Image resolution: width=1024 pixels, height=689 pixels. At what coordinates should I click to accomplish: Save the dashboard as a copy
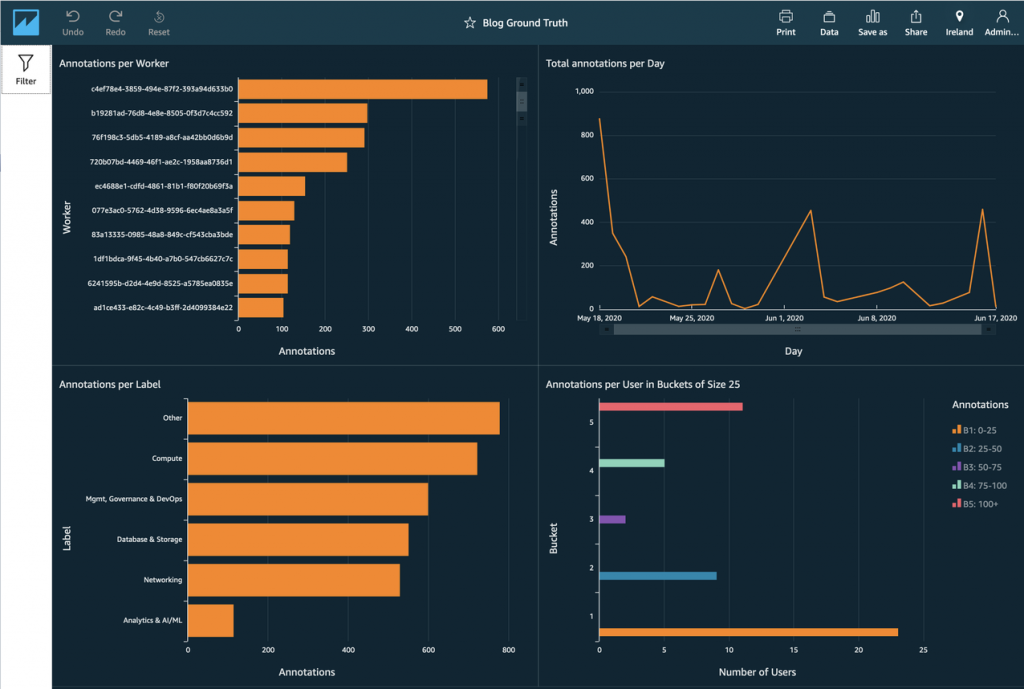pos(872,22)
